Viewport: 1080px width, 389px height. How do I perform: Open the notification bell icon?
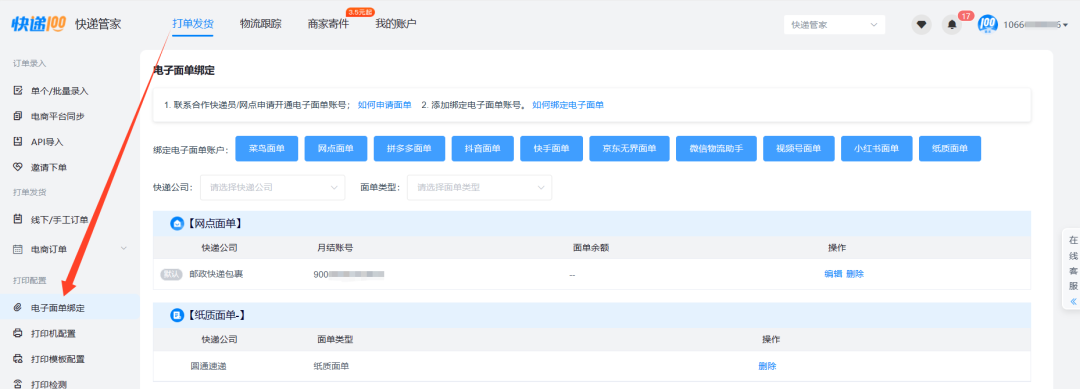[x=952, y=25]
